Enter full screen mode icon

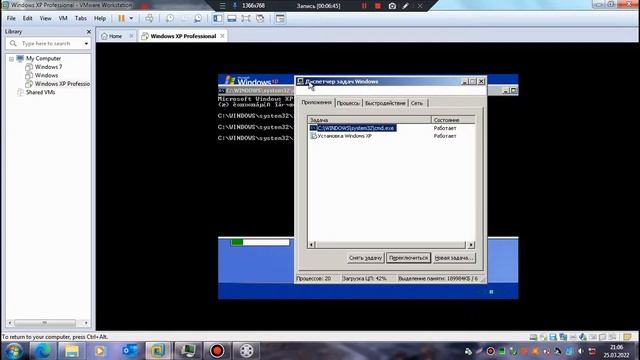click(x=246, y=18)
